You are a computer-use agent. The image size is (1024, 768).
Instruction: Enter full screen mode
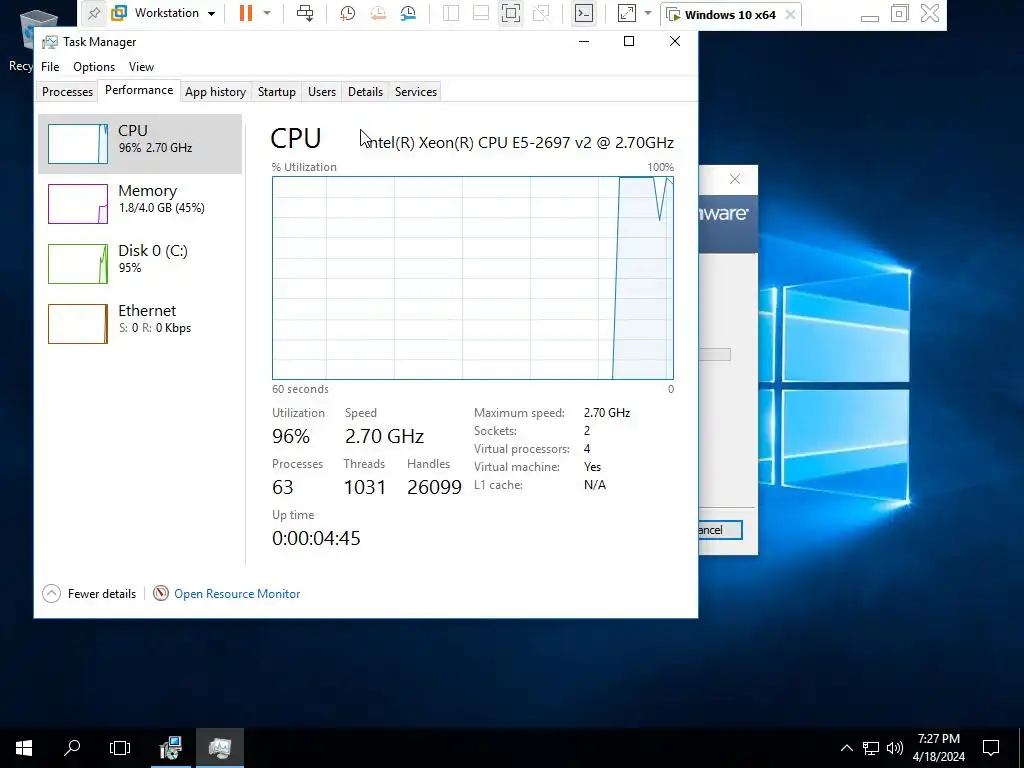click(511, 13)
